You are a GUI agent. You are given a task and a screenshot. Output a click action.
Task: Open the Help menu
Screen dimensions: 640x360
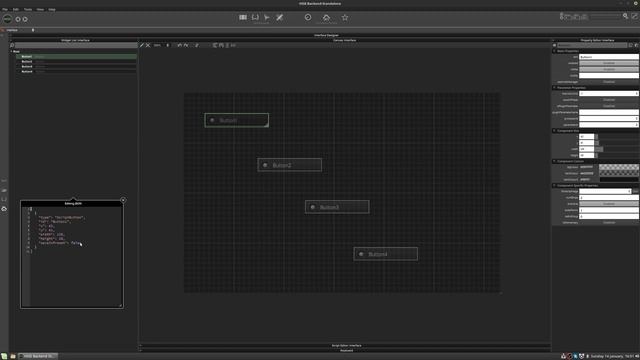click(x=52, y=9)
